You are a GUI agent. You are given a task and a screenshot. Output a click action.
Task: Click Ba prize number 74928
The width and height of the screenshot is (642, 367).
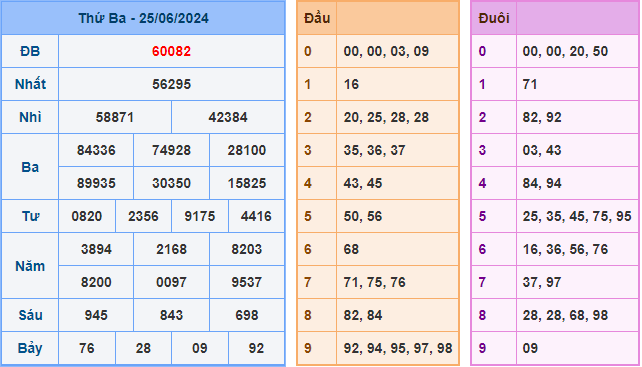pos(172,150)
